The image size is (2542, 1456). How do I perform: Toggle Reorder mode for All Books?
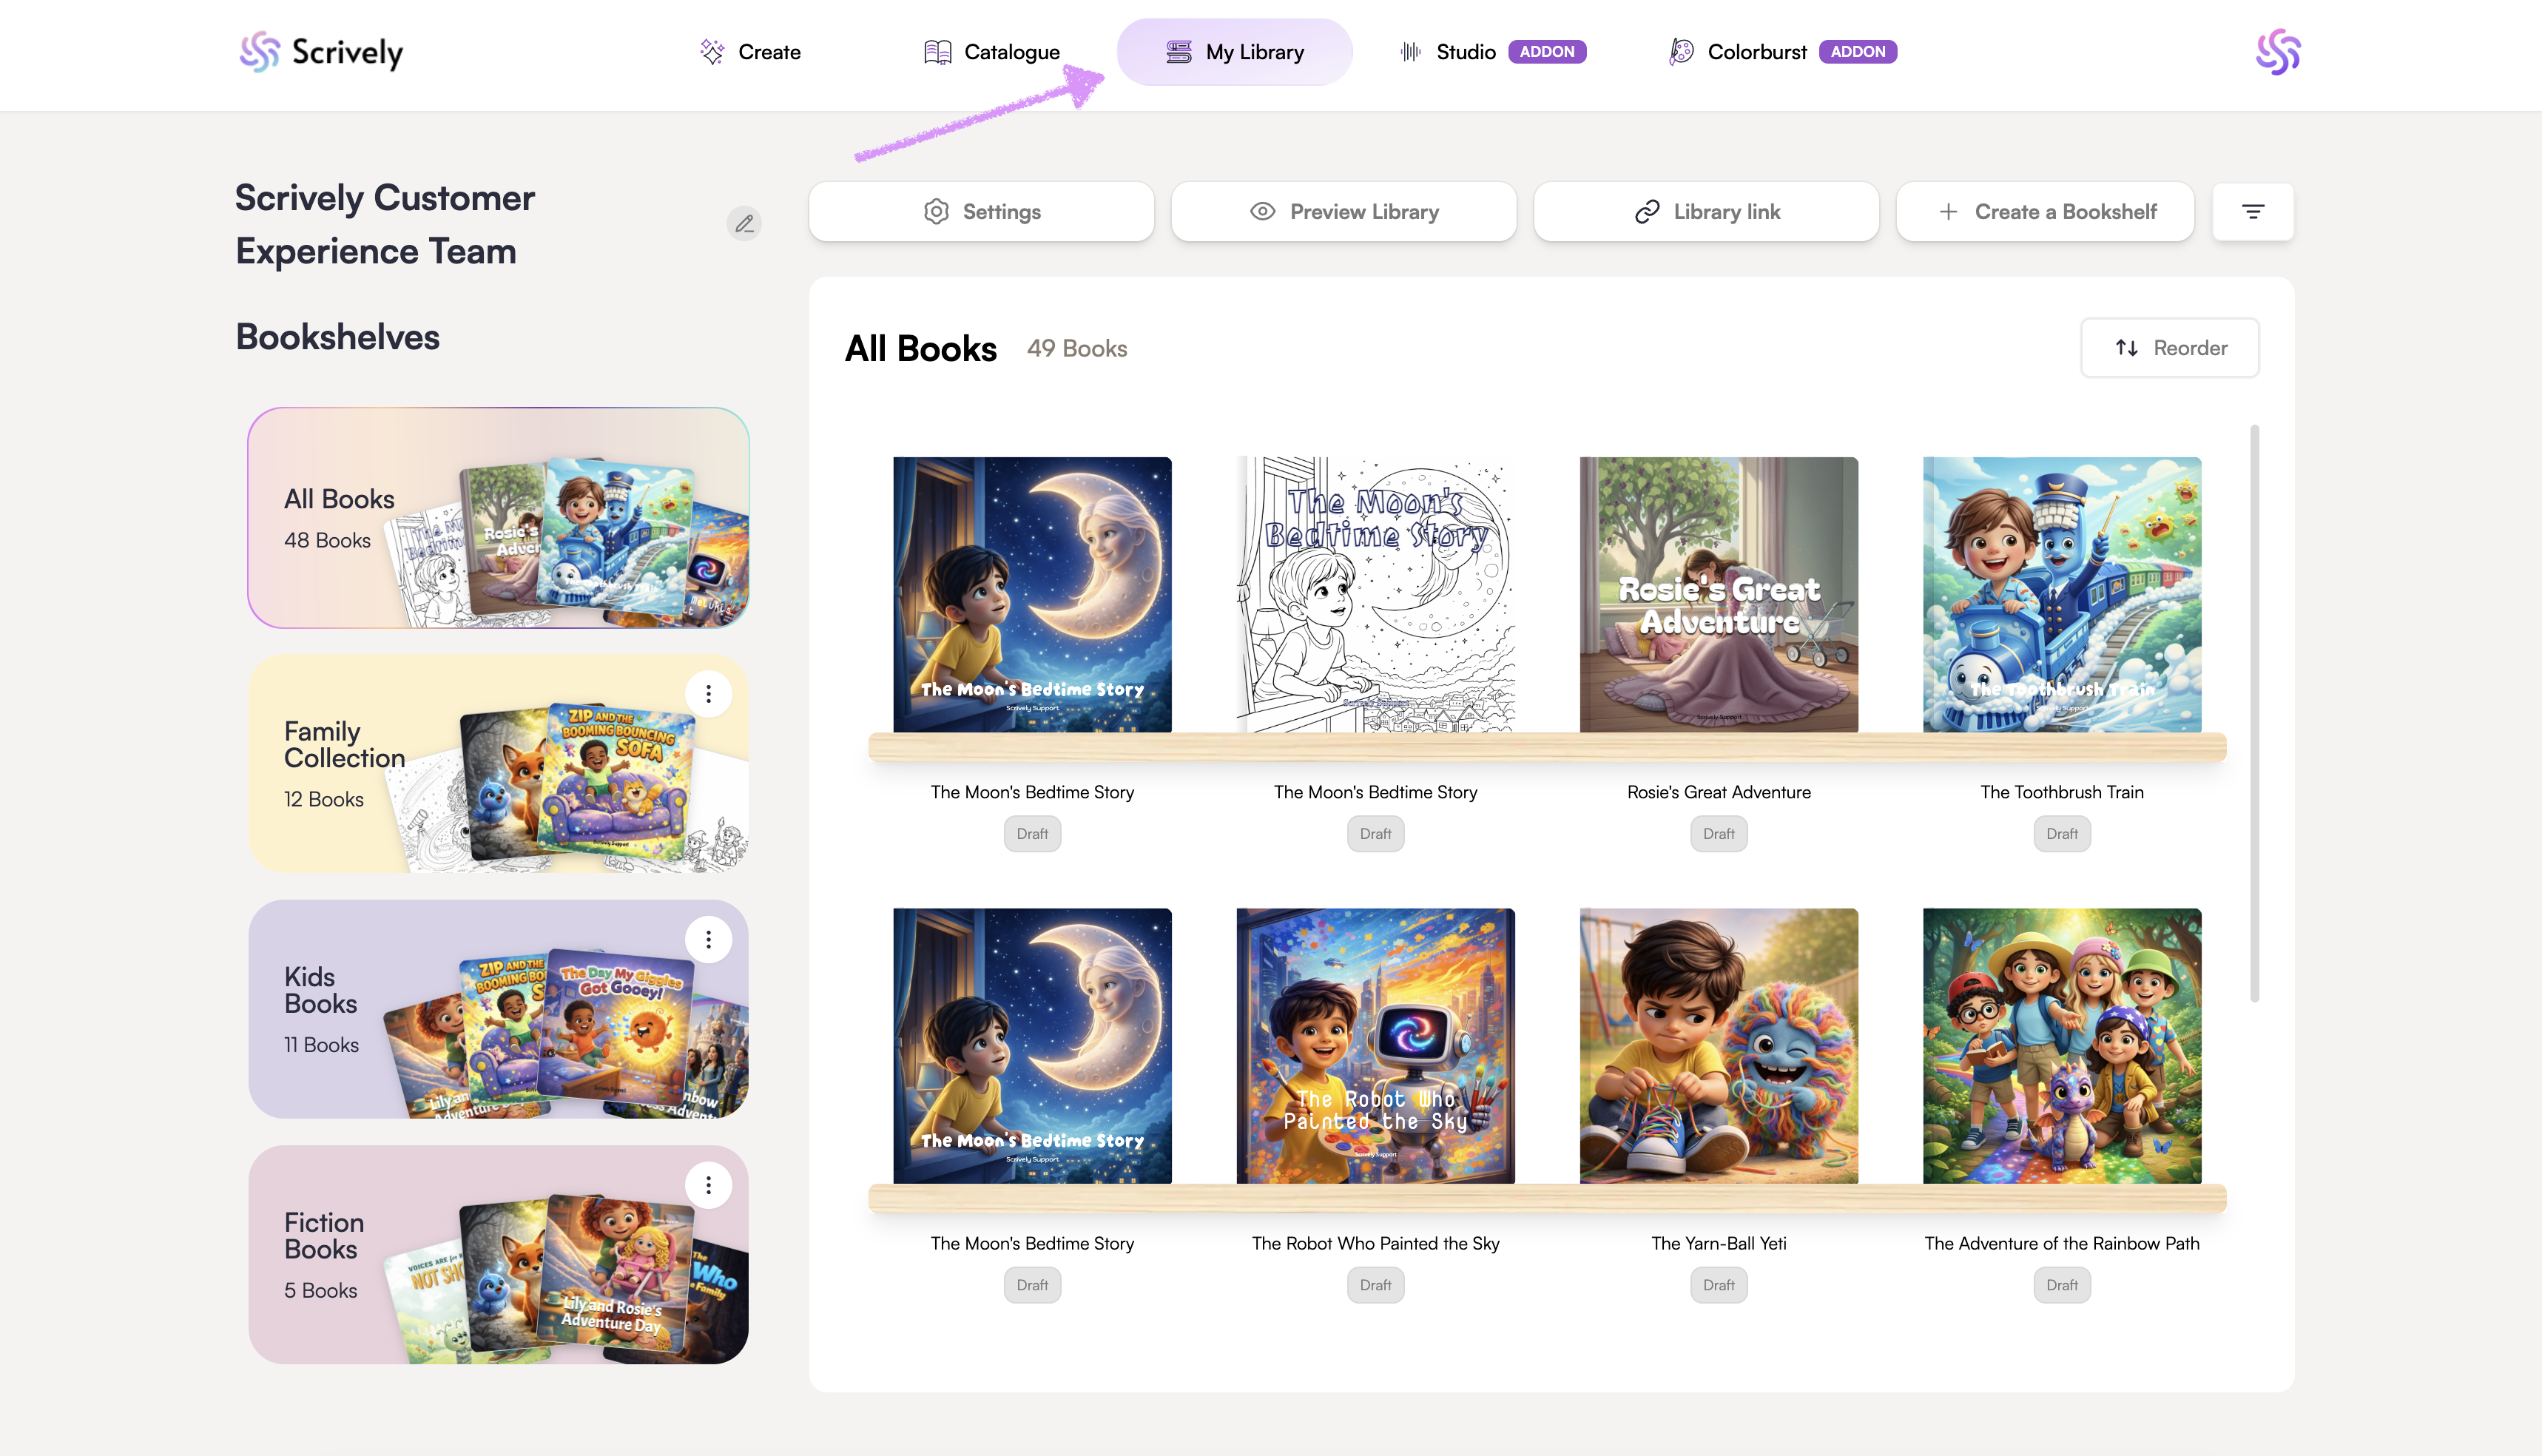point(2169,348)
